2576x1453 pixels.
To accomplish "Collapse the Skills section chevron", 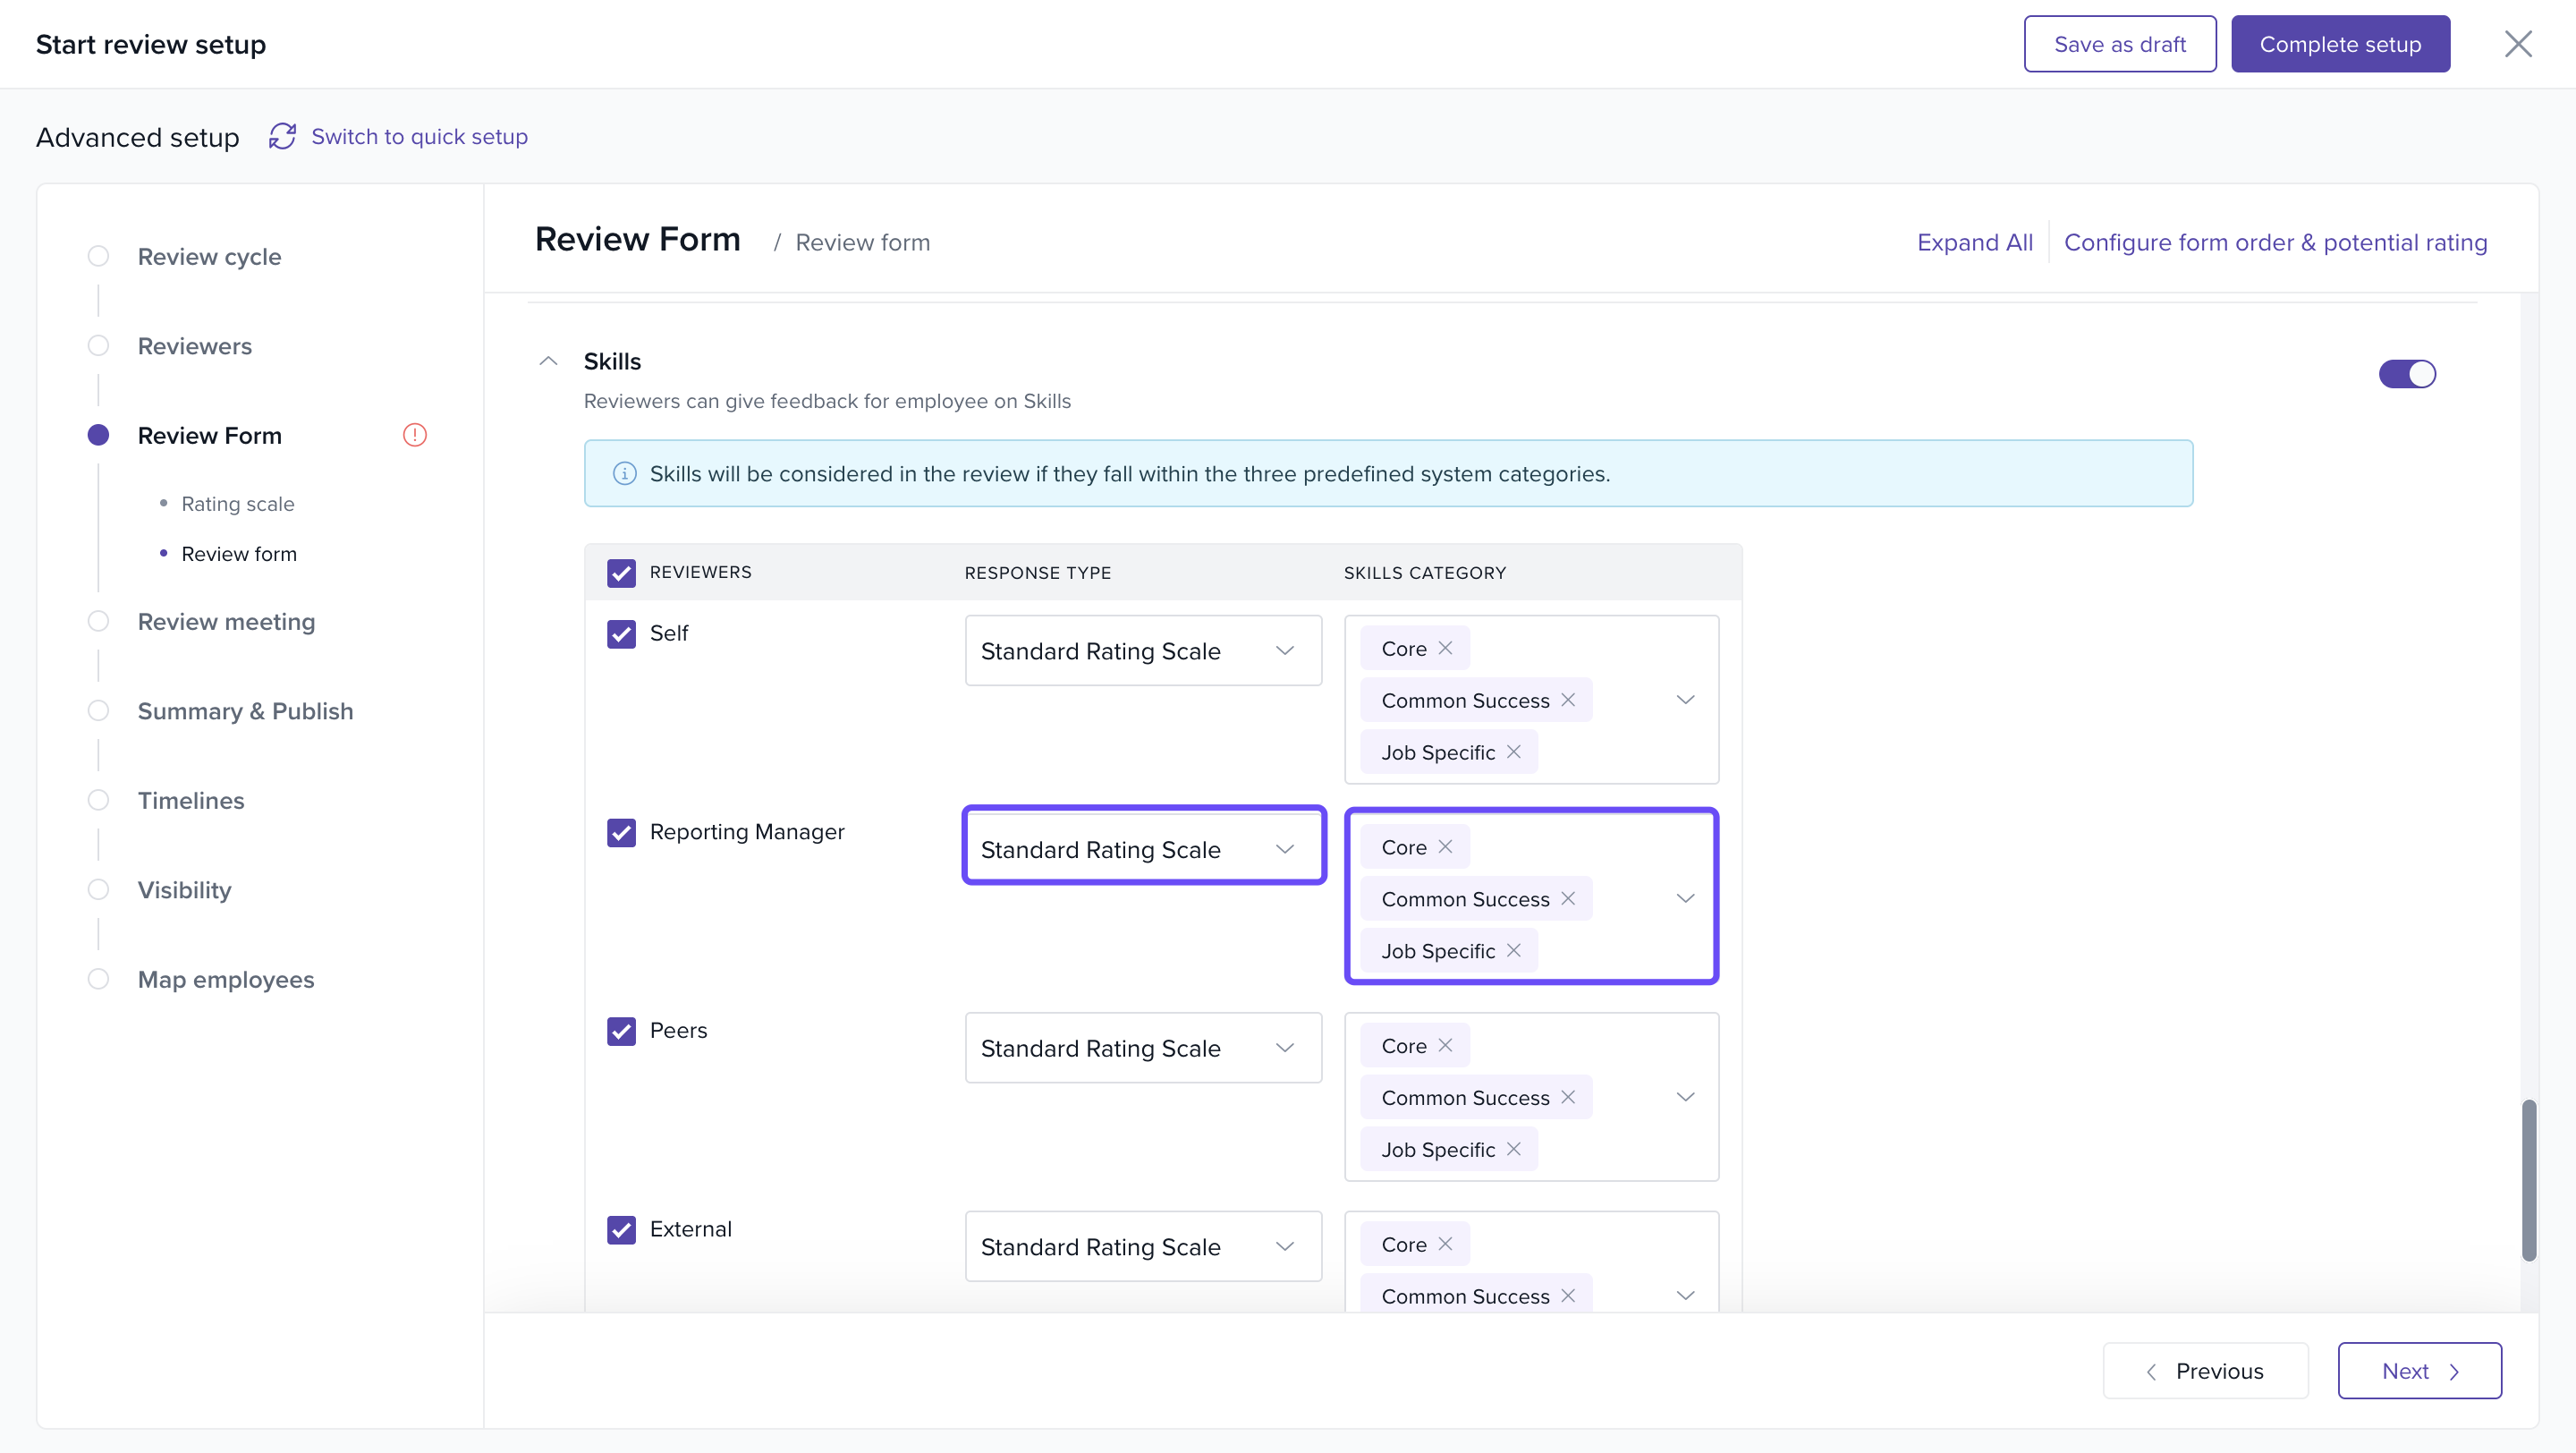I will [x=548, y=361].
